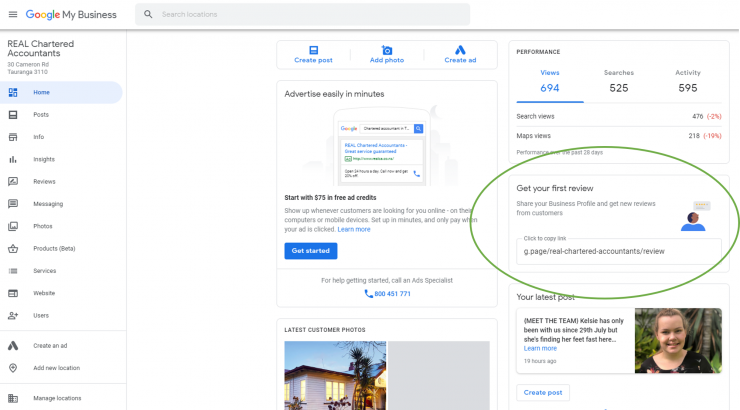This screenshot has width=740, height=410.
Task: Open Users in the sidebar
Action: coord(41,316)
